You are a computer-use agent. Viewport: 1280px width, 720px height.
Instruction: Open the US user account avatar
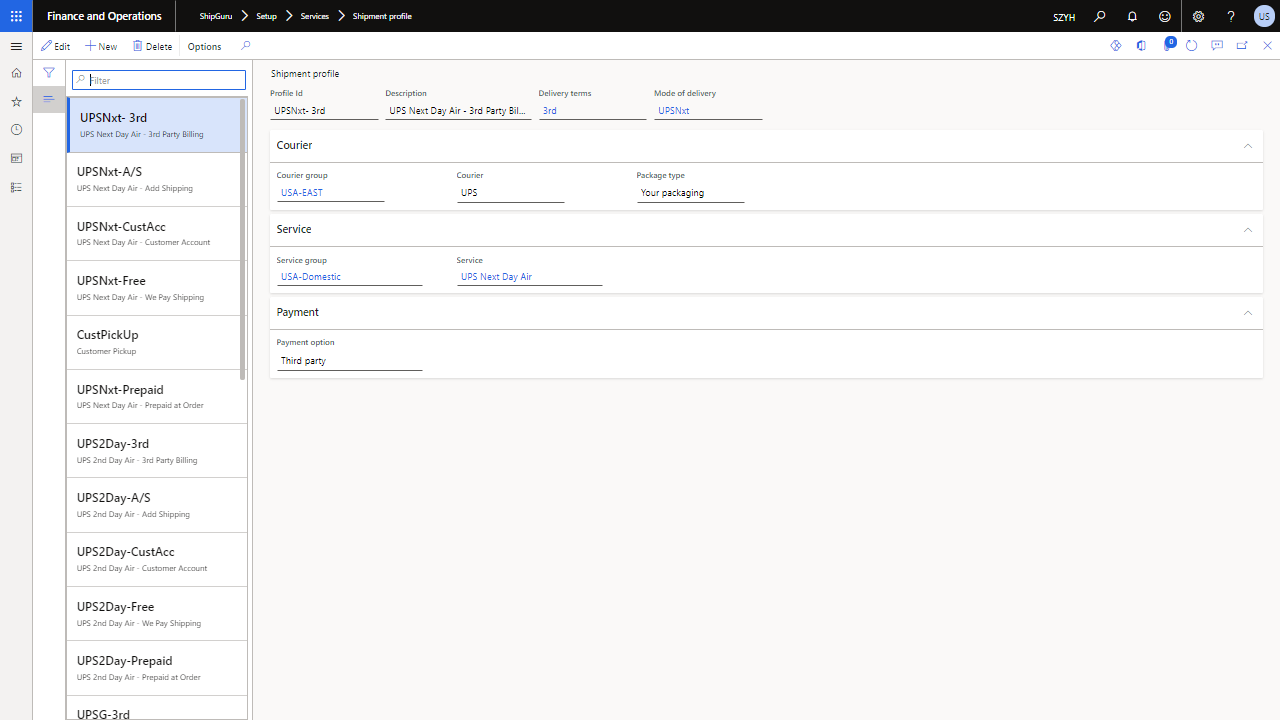[1264, 16]
